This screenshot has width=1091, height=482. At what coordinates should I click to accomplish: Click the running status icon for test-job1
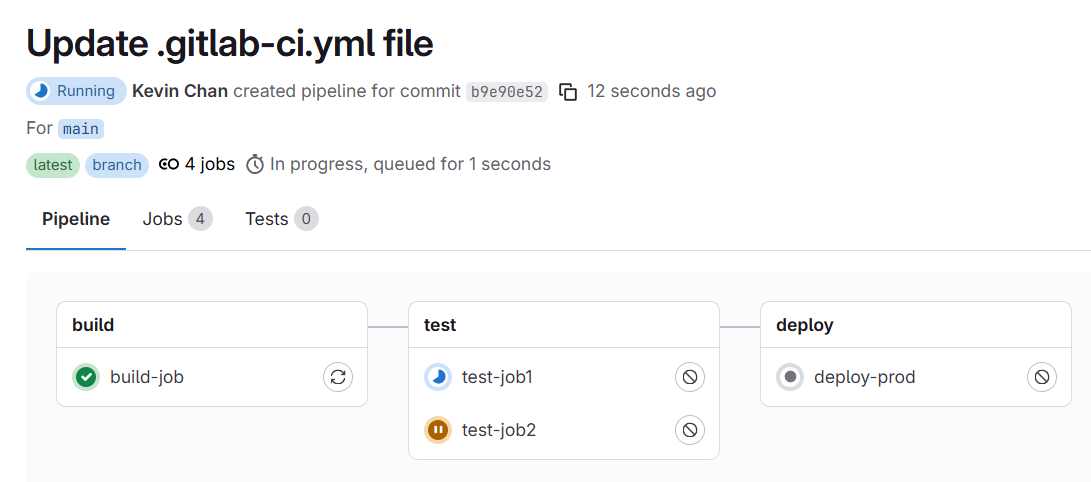point(438,377)
